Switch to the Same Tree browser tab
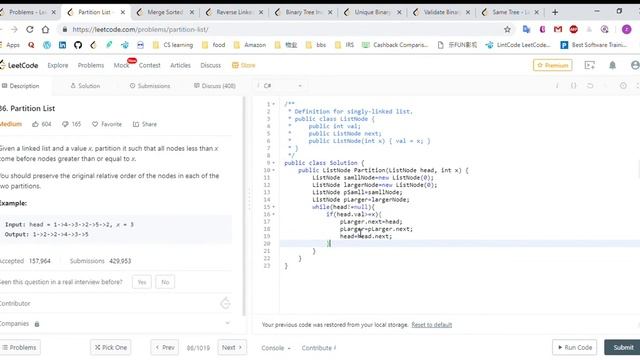Viewport: 640px width, 360px height. (x=510, y=12)
